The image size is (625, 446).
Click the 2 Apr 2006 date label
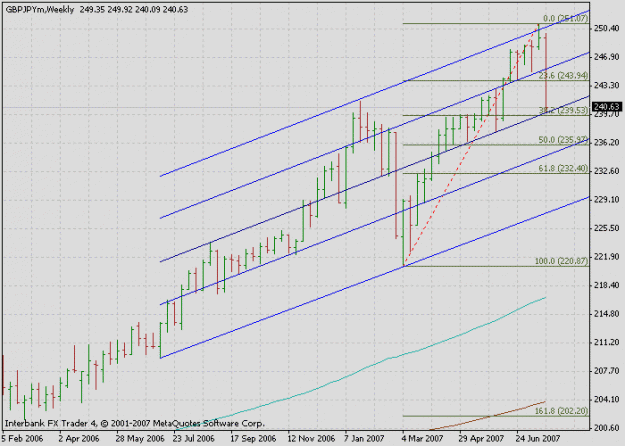pyautogui.click(x=79, y=439)
